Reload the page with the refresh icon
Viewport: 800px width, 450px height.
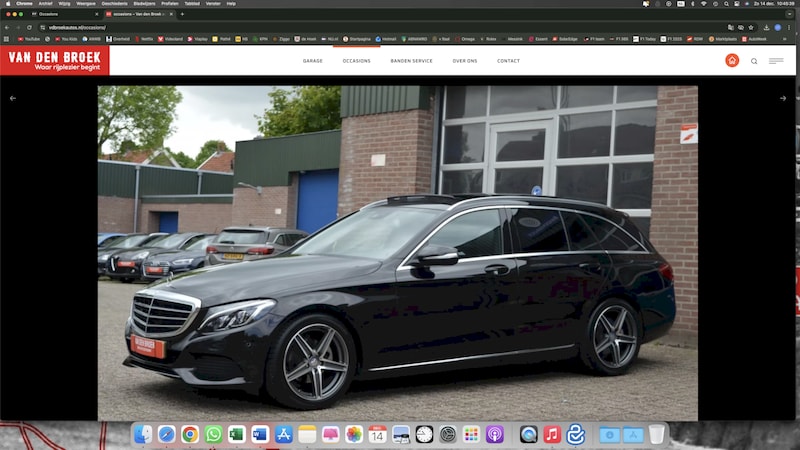pyautogui.click(x=30, y=28)
